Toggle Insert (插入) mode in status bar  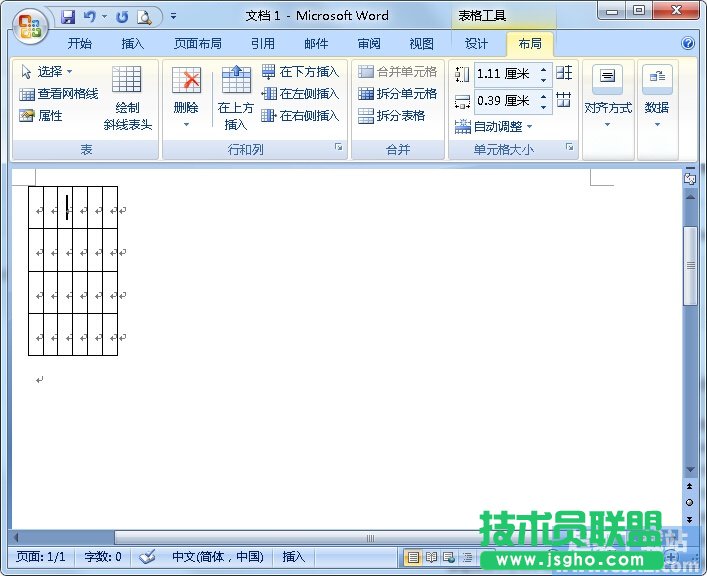tap(294, 557)
